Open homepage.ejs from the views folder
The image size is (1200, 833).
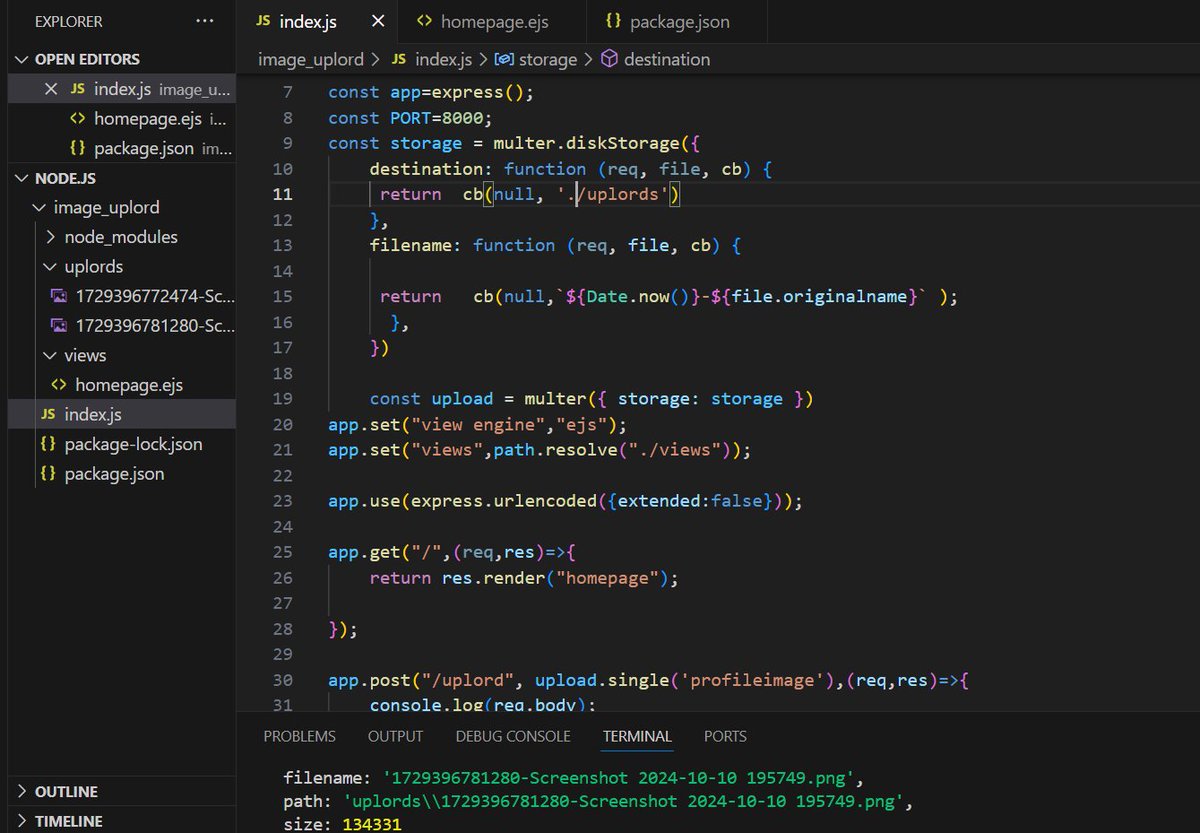pos(129,385)
